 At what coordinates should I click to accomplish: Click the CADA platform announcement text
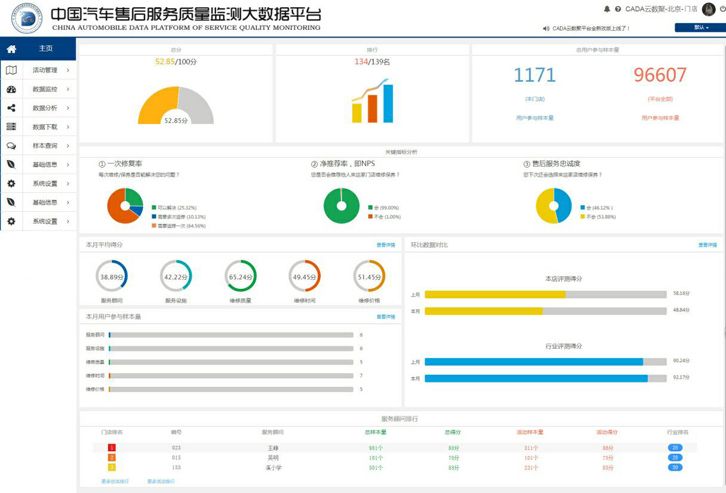pos(591,28)
